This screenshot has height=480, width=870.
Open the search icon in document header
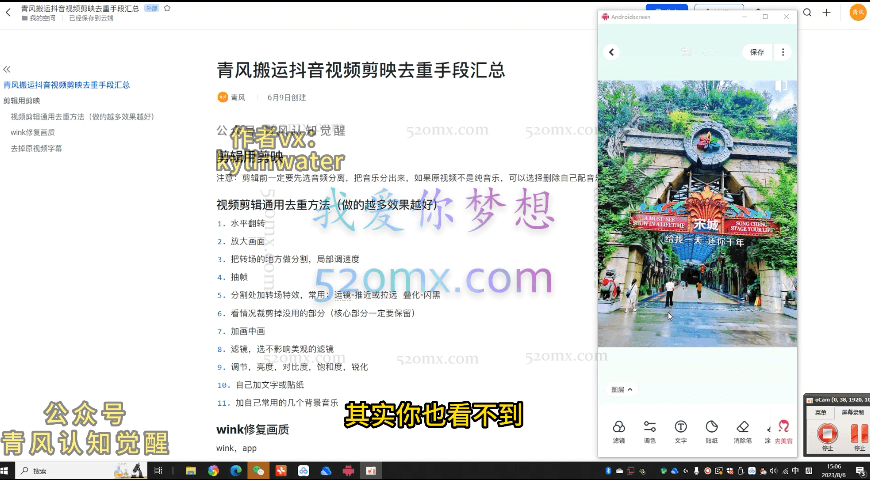(807, 12)
